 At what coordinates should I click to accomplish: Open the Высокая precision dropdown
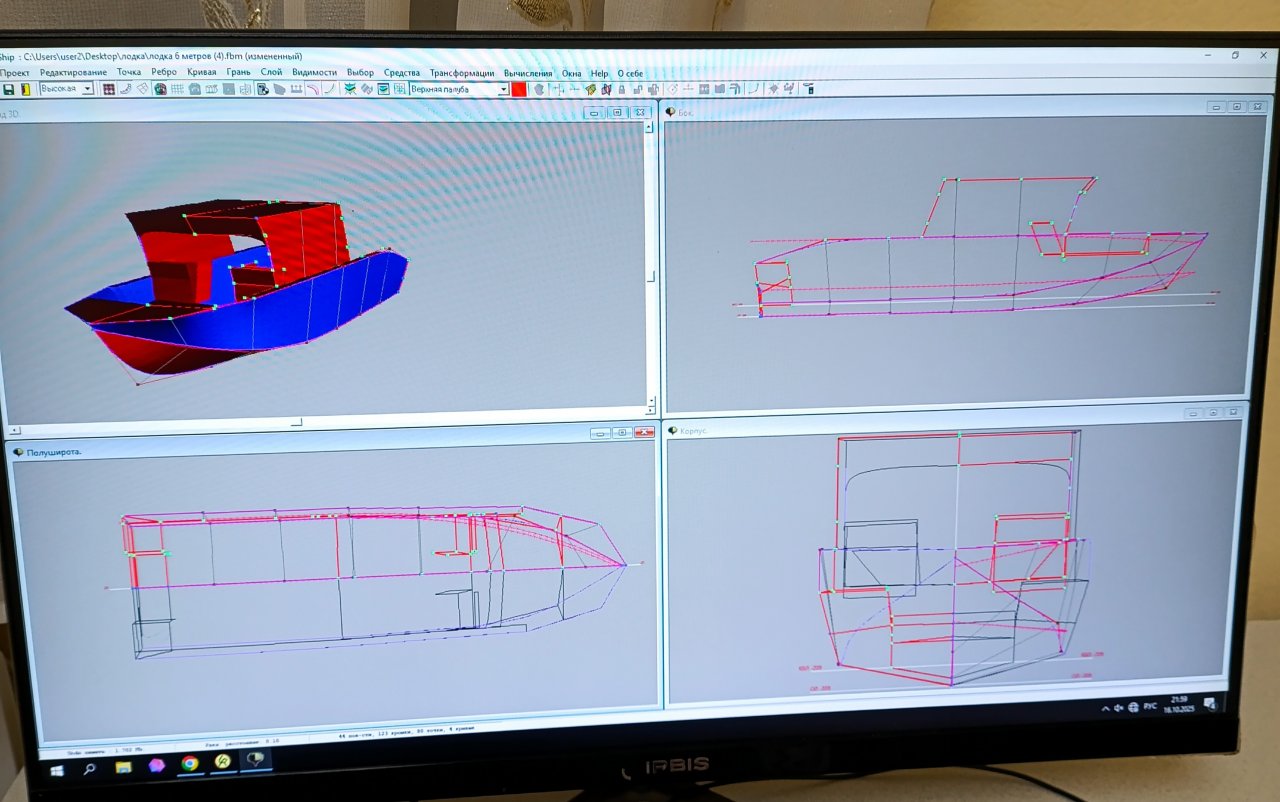click(87, 89)
